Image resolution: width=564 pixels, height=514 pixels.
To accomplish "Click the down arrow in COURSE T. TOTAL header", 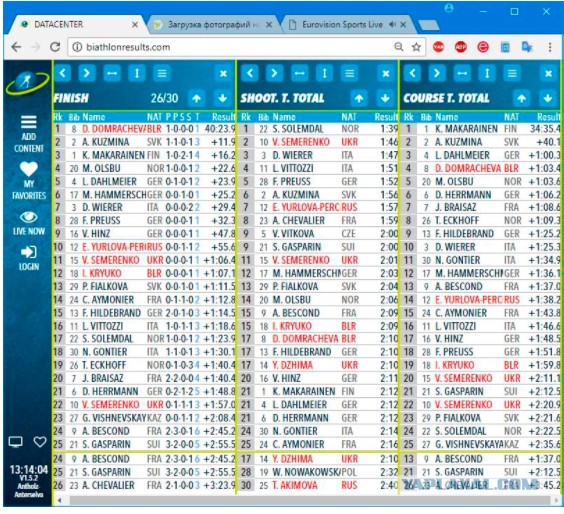I will pos(548,98).
